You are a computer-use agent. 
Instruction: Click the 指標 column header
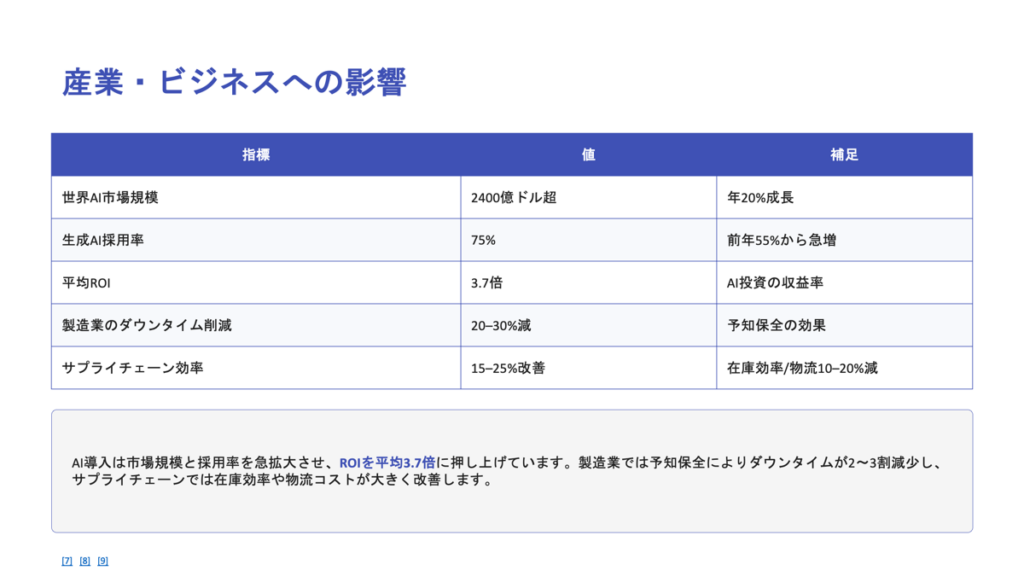(x=256, y=155)
